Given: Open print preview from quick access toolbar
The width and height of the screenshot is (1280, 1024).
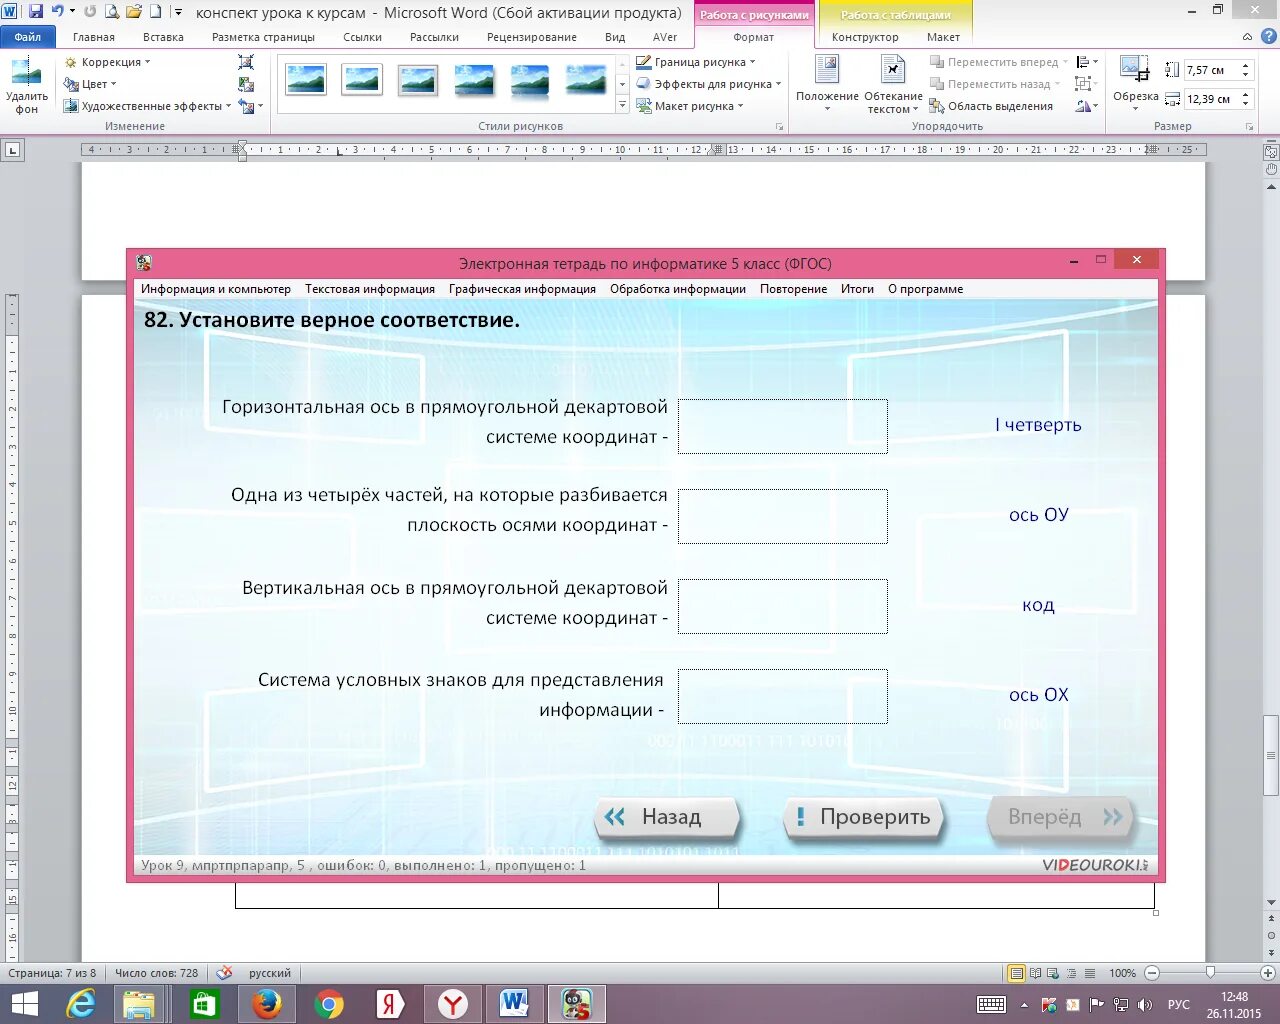Looking at the screenshot, I should (112, 12).
